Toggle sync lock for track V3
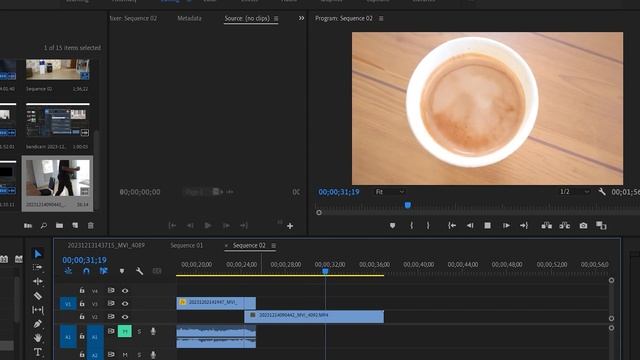The width and height of the screenshot is (640, 360). pyautogui.click(x=111, y=303)
